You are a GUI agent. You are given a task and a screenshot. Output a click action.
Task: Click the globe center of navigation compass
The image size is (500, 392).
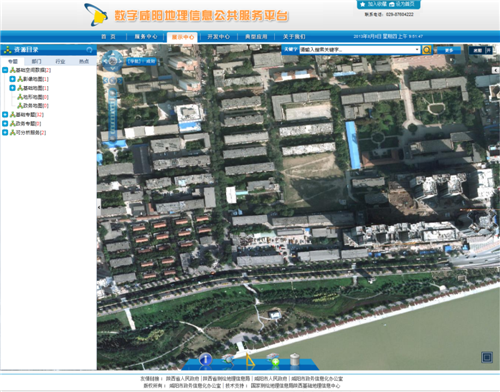click(x=113, y=61)
